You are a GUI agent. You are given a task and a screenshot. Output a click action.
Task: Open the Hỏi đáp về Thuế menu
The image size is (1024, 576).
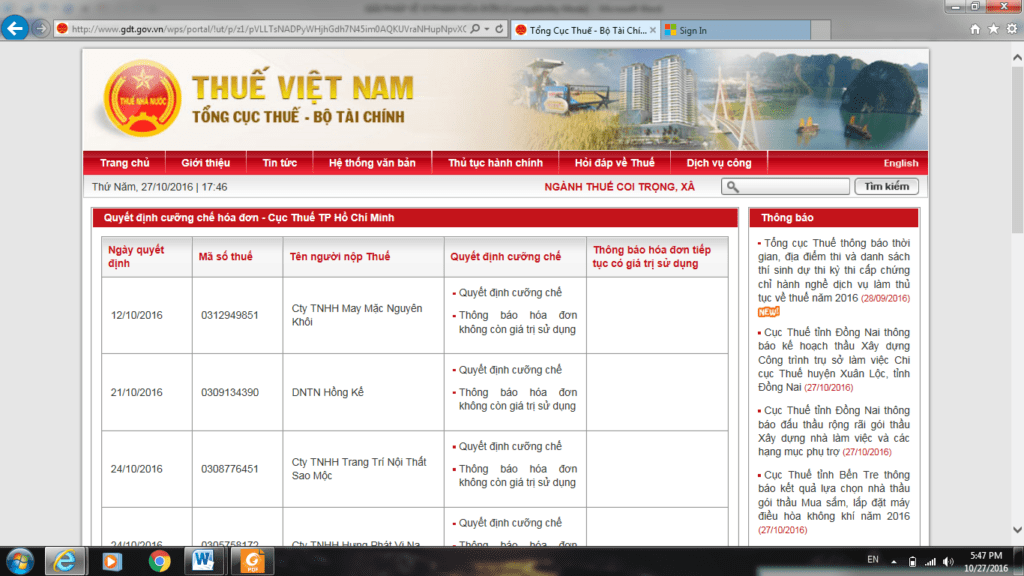(615, 163)
